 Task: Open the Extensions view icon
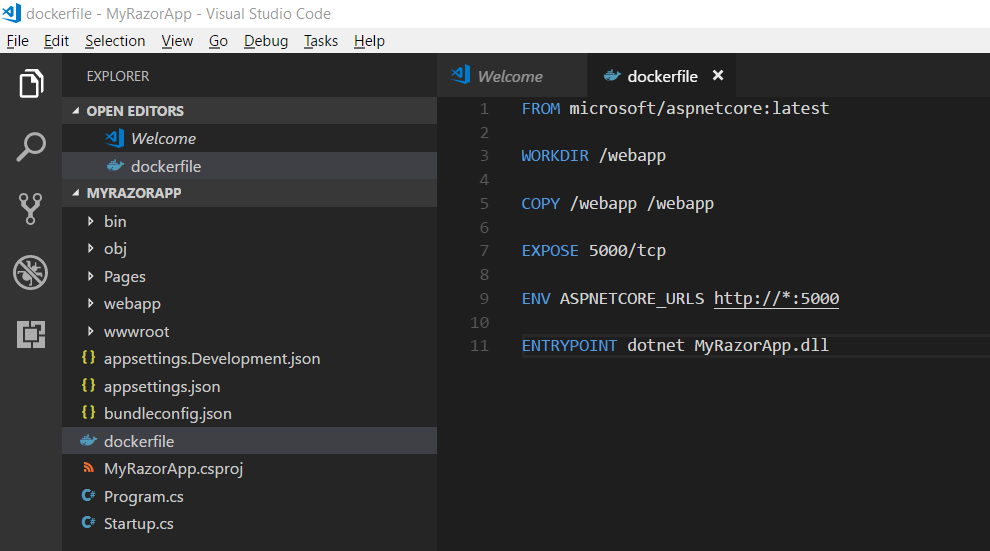tap(31, 334)
